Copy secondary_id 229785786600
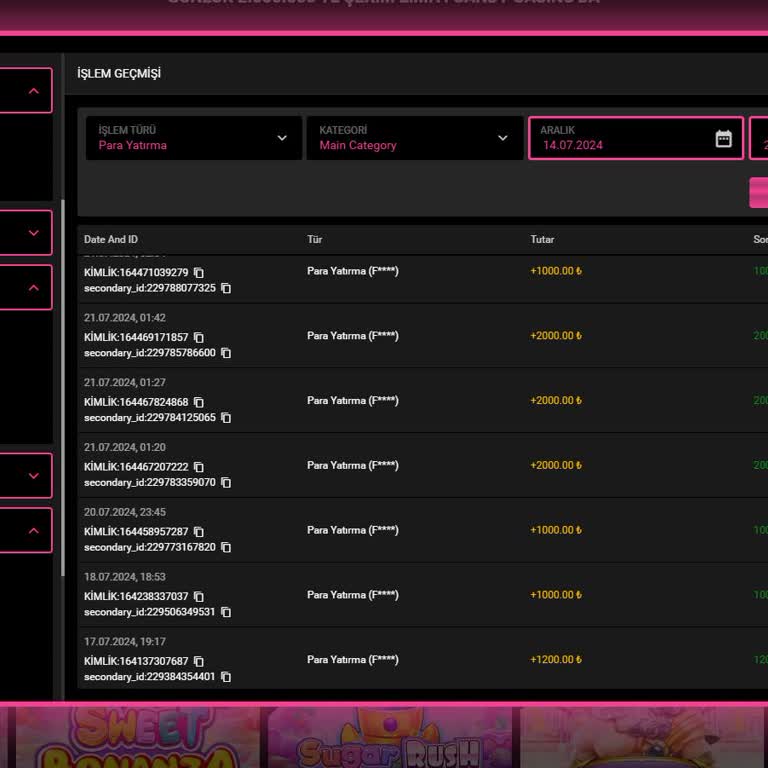This screenshot has height=768, width=768. [226, 353]
